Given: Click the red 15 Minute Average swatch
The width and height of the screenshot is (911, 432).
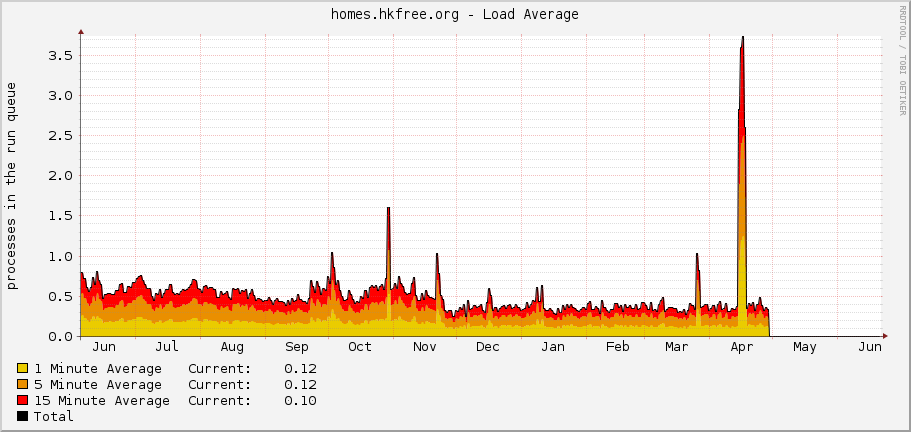Looking at the screenshot, I should (x=23, y=400).
